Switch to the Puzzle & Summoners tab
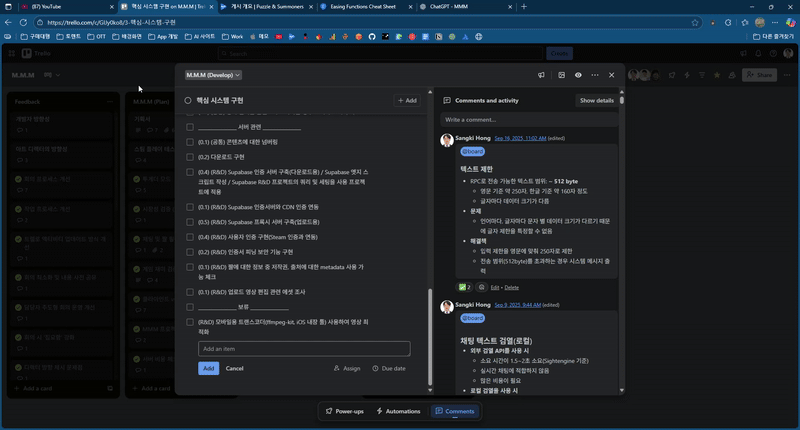Viewport: 800px width, 430px height. point(266,7)
